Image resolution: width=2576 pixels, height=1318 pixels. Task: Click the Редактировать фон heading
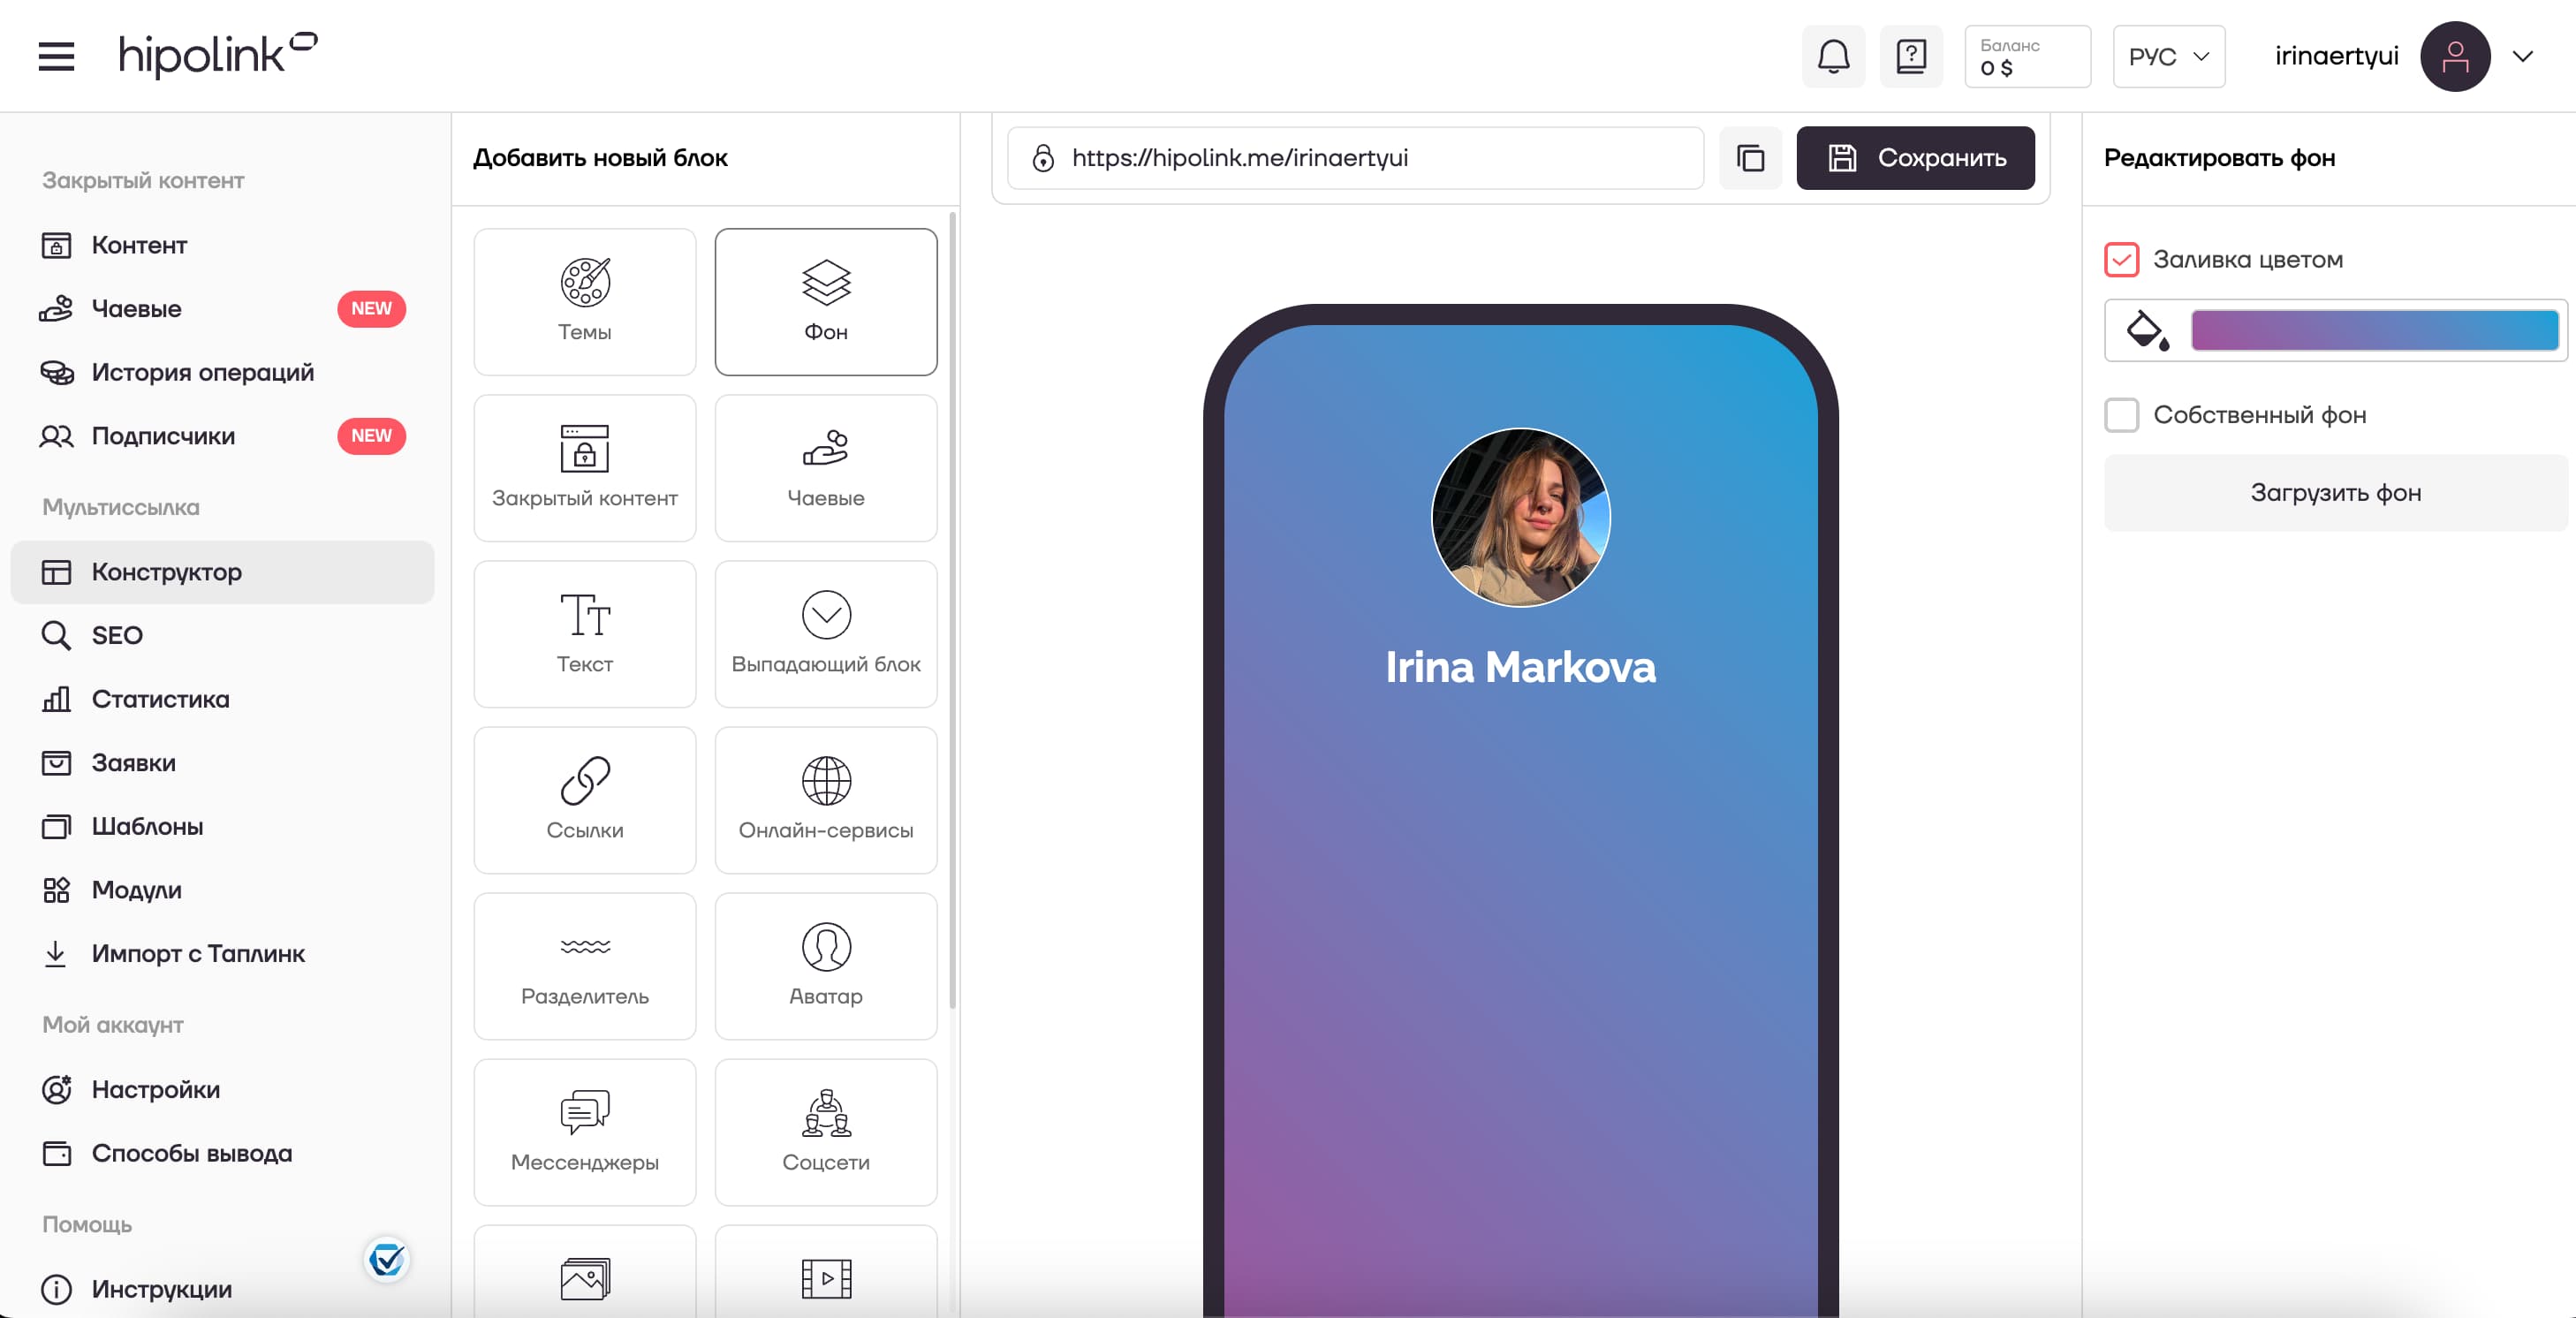tap(2219, 158)
